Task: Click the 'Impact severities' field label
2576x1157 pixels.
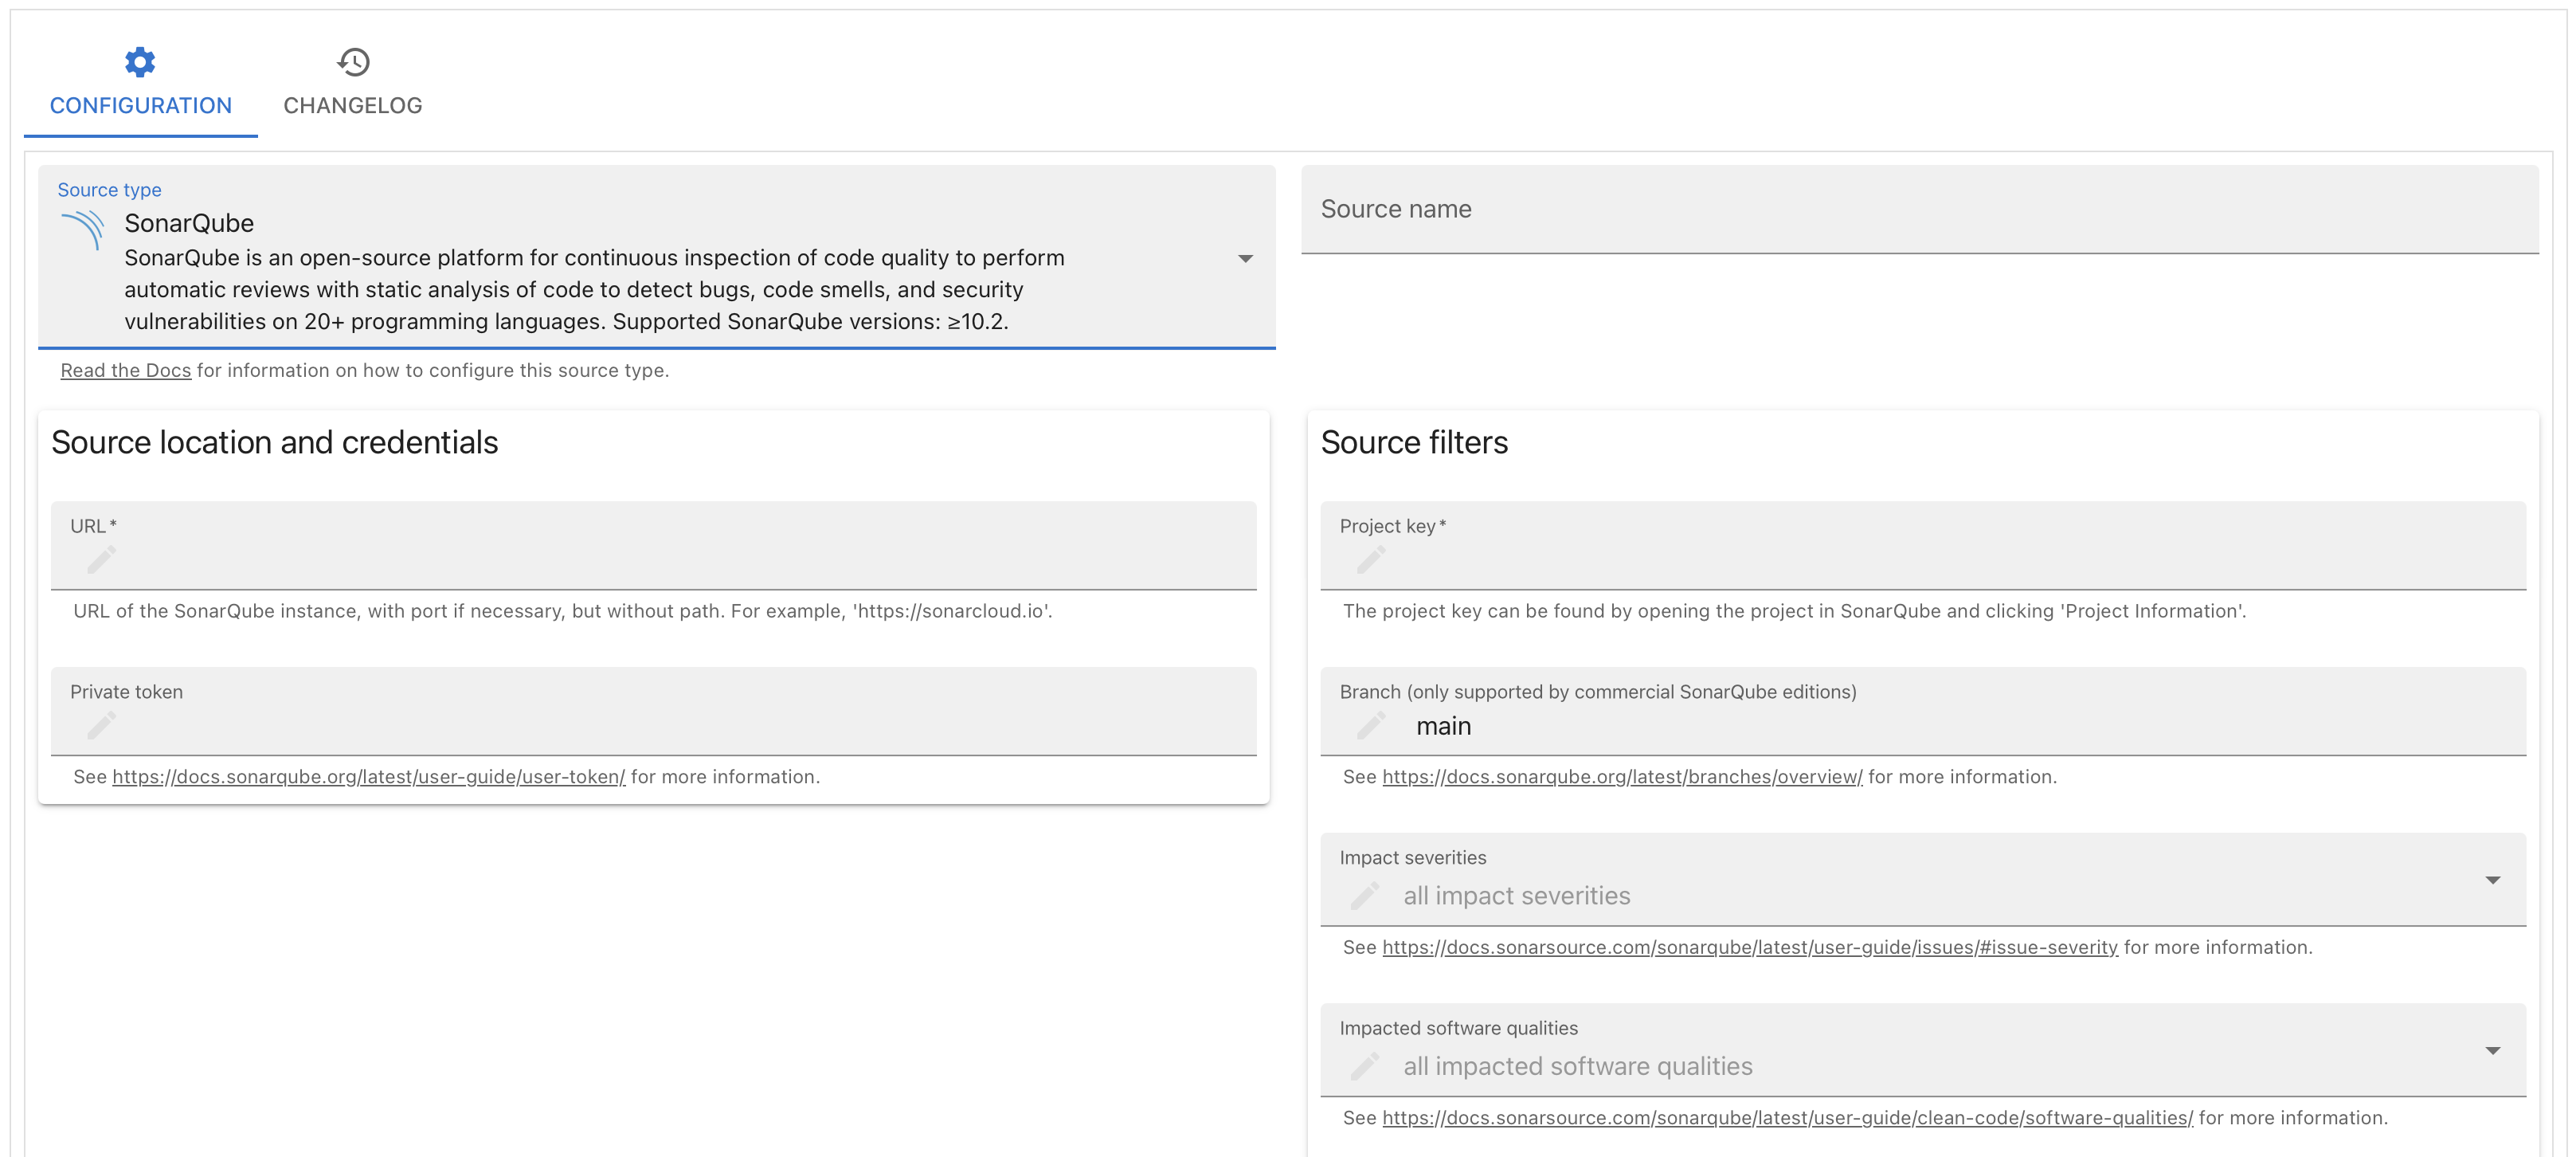Action: point(1412,858)
